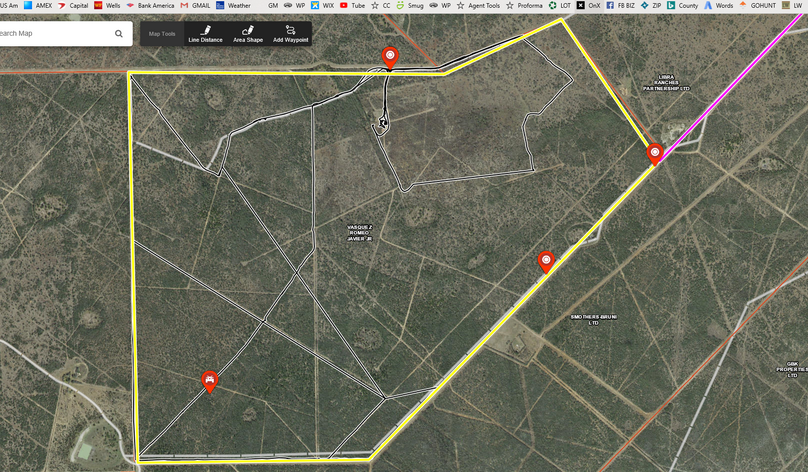
Task: Click the search magnifier icon
Action: 119,34
